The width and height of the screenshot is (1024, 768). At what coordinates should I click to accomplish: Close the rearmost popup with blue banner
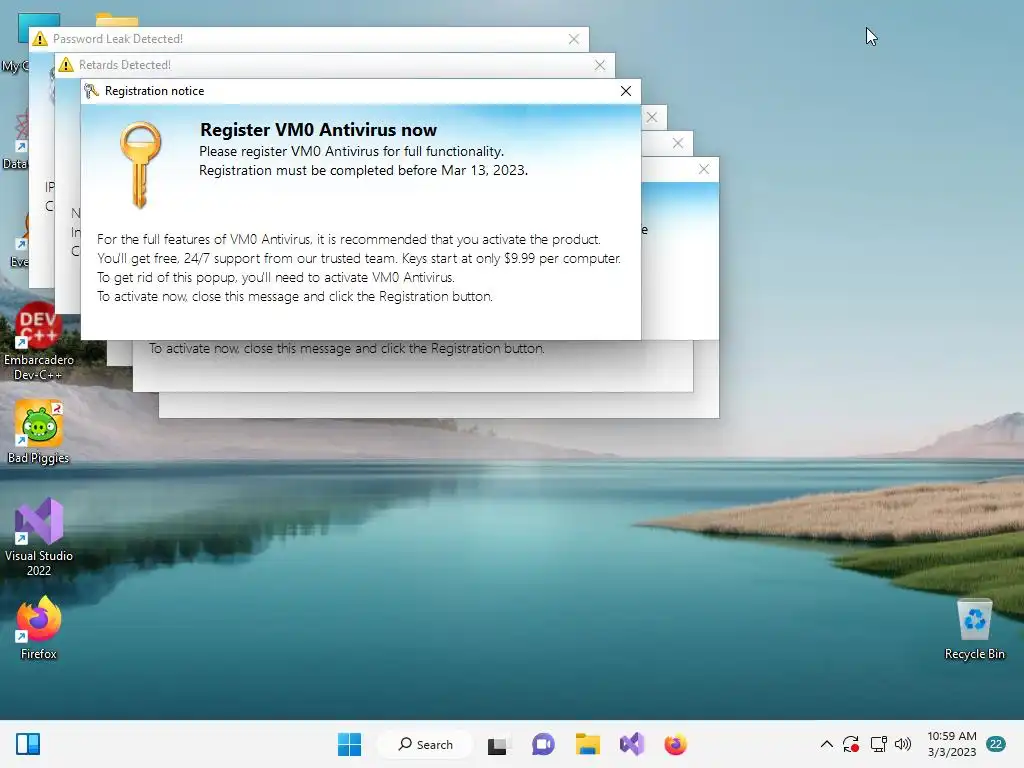704,169
